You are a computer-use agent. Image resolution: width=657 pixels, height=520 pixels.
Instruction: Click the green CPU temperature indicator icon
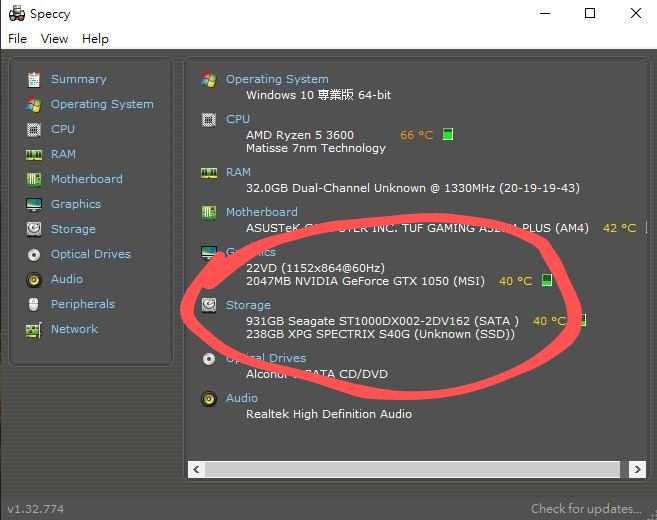click(x=448, y=134)
